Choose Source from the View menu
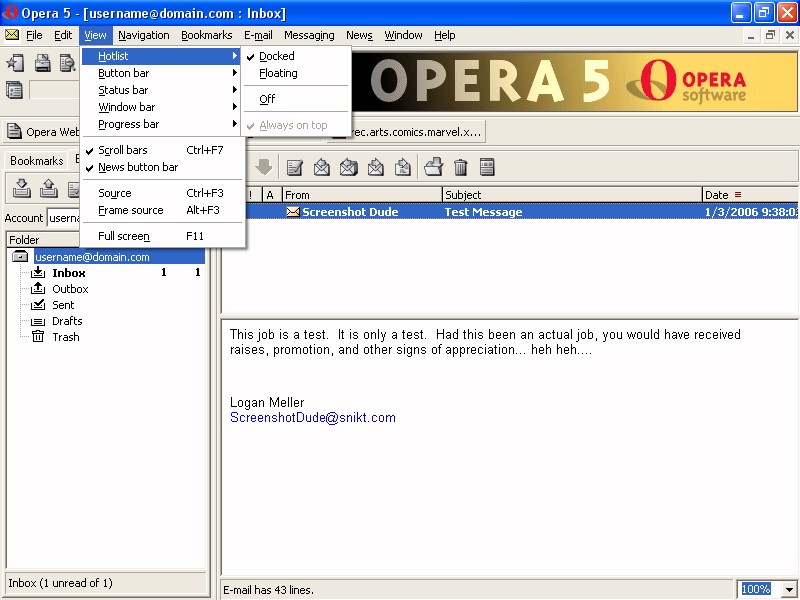Image resolution: width=800 pixels, height=600 pixels. coord(162,193)
